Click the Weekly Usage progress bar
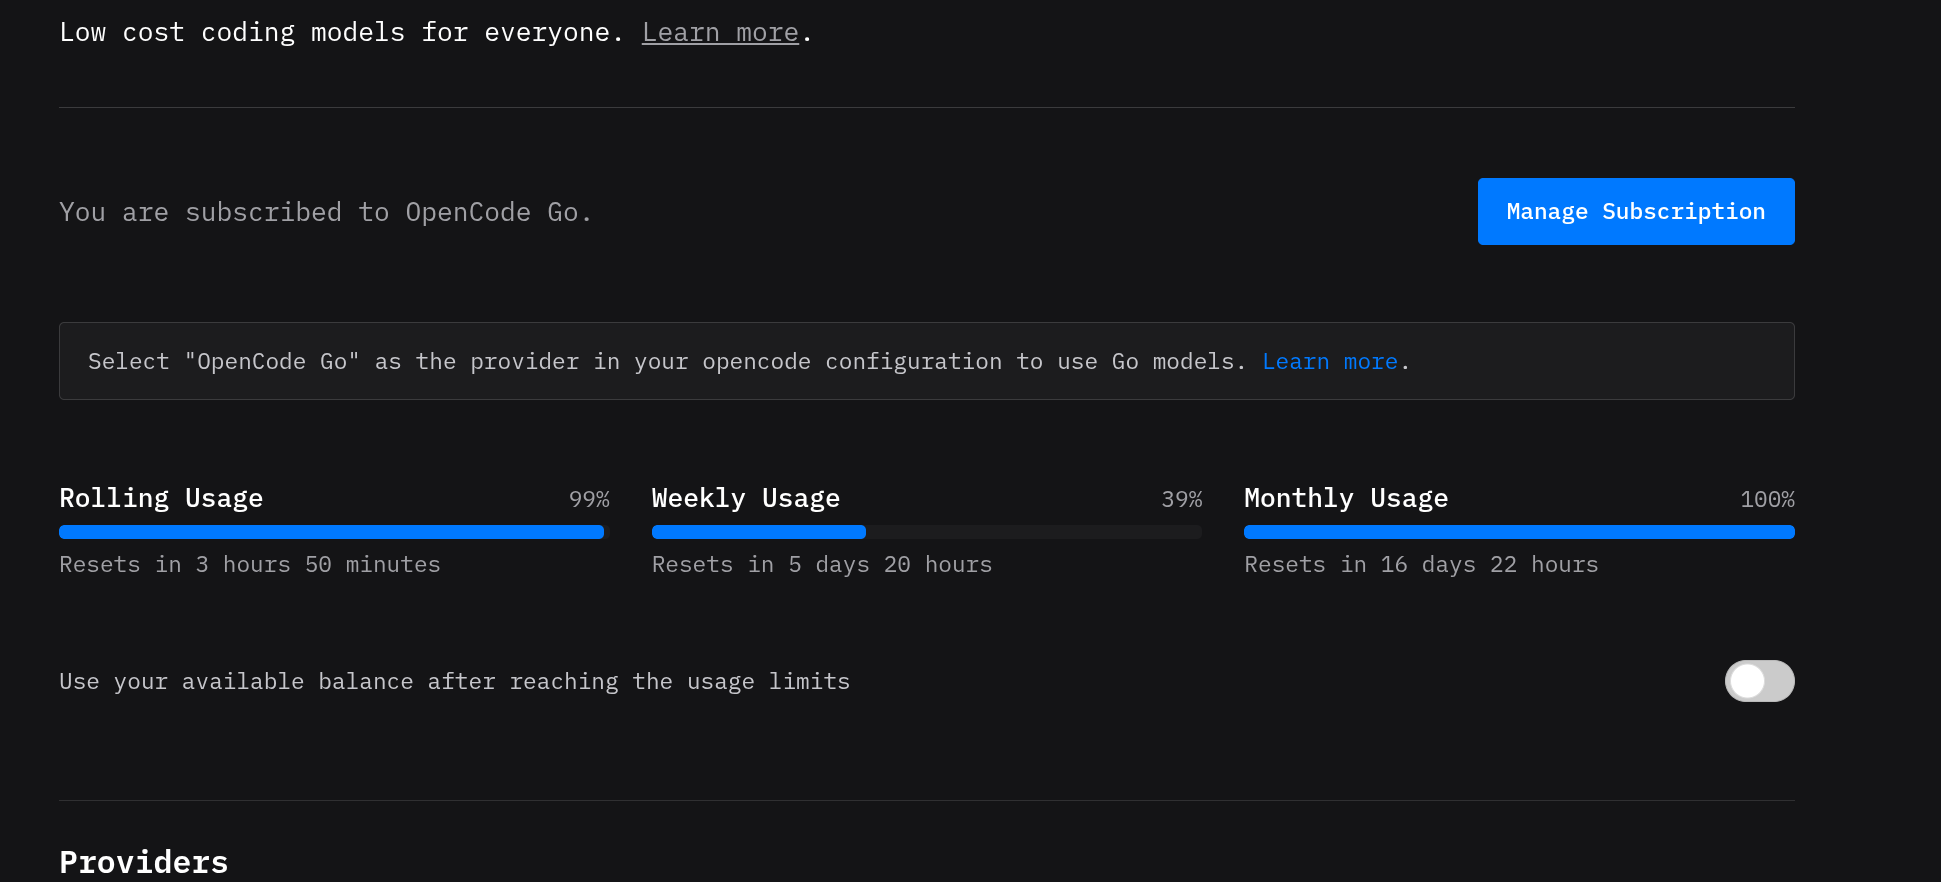The image size is (1941, 882). pos(927,532)
